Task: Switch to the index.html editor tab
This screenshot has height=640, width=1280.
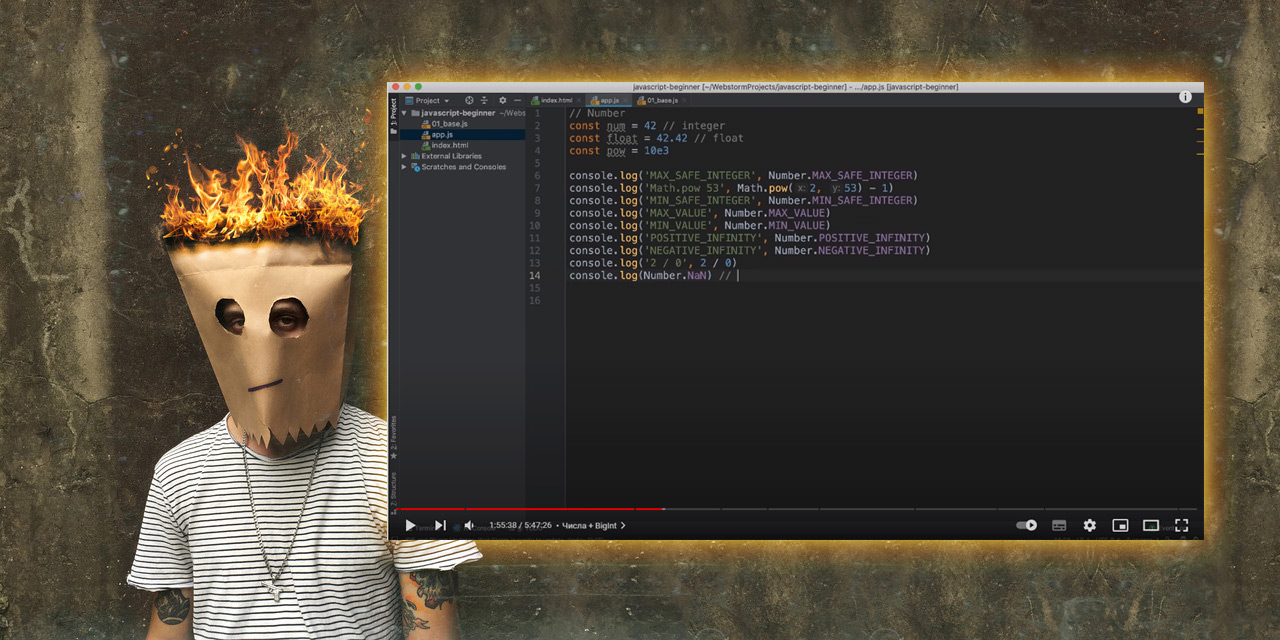Action: [x=556, y=101]
